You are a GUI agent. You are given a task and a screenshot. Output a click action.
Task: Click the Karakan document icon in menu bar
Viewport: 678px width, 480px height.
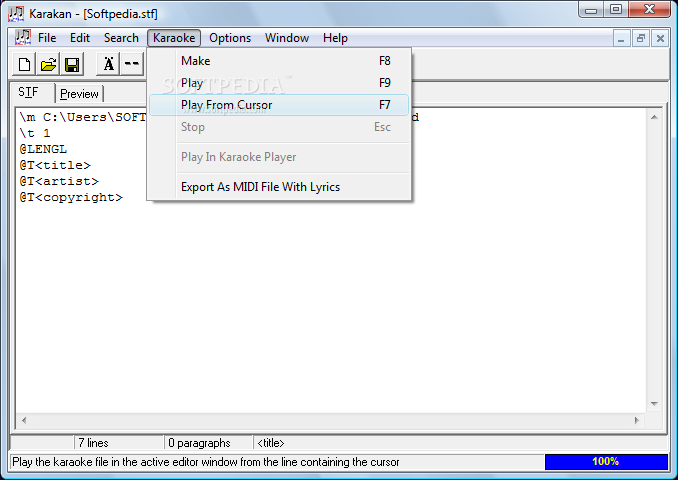click(x=23, y=38)
